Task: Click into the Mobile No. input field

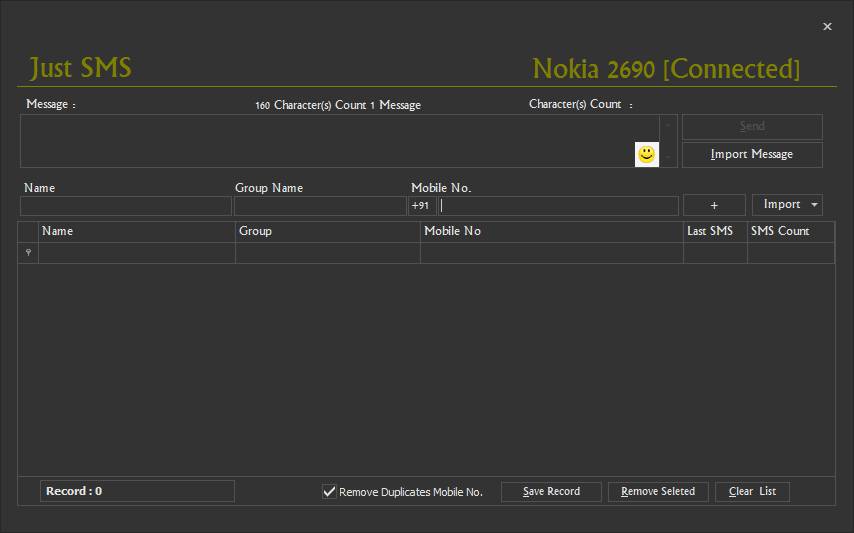Action: click(x=558, y=206)
